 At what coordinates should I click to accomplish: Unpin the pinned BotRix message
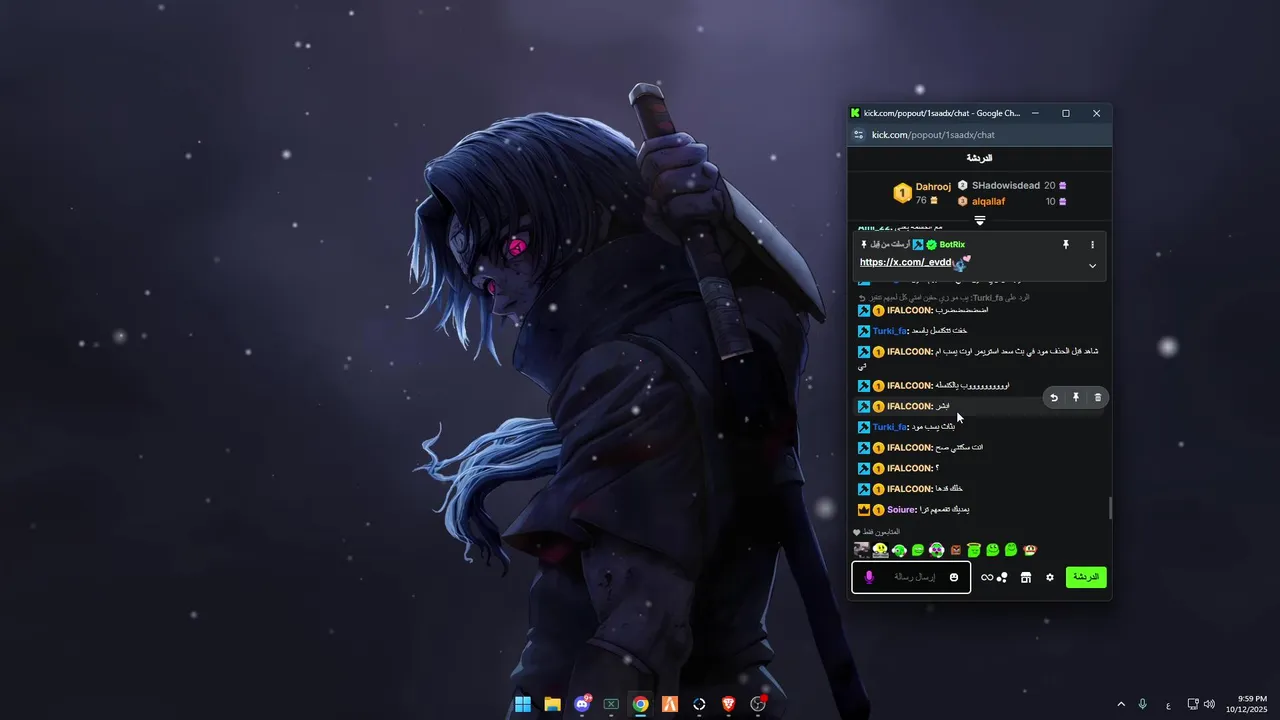click(1066, 244)
